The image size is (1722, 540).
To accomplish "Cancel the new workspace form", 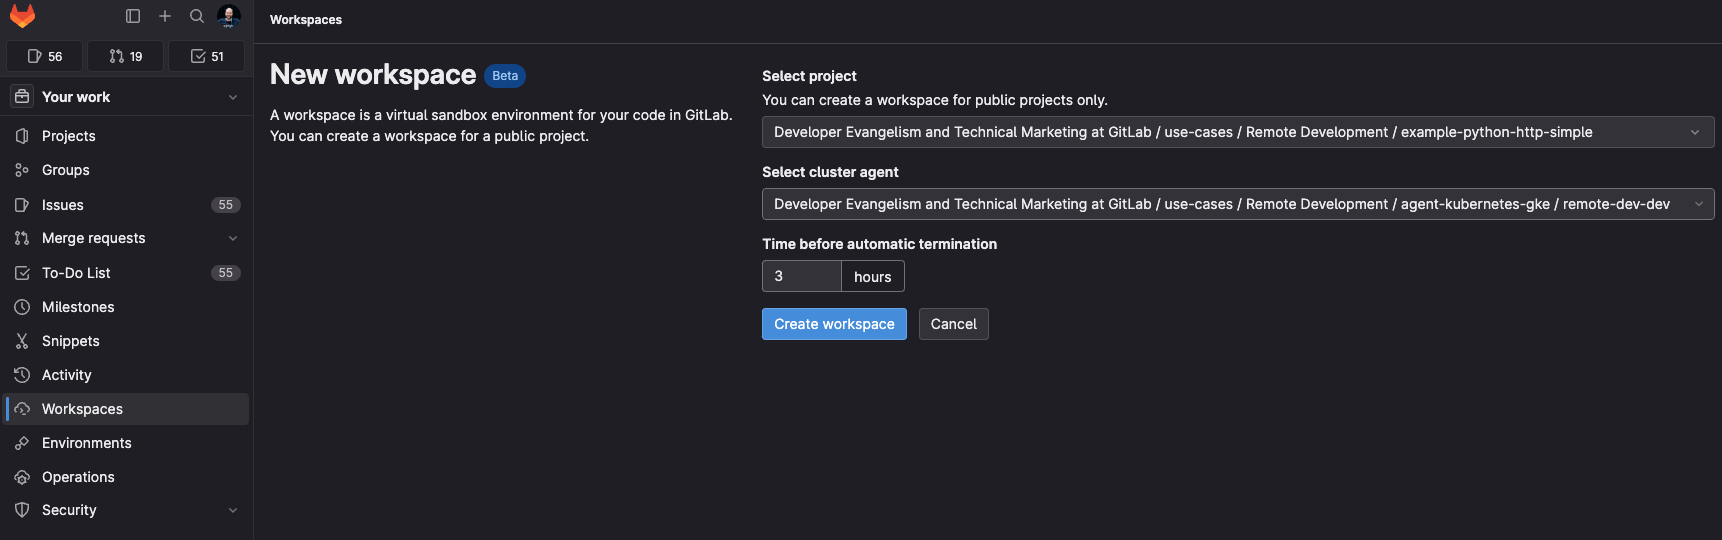I will 954,324.
